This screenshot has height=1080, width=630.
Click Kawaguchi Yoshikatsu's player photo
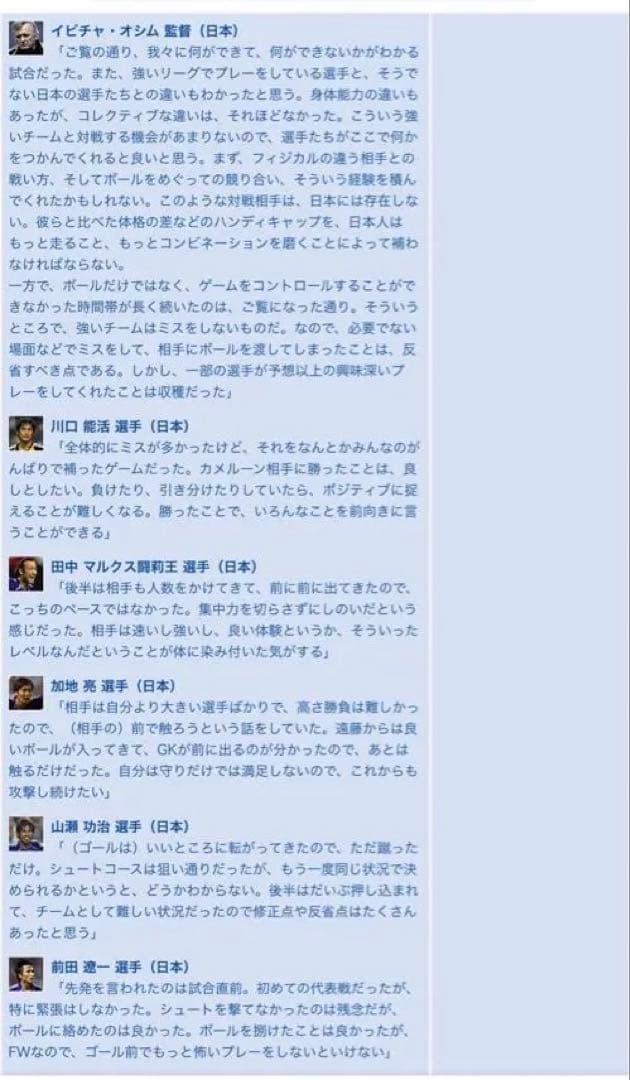[26, 434]
